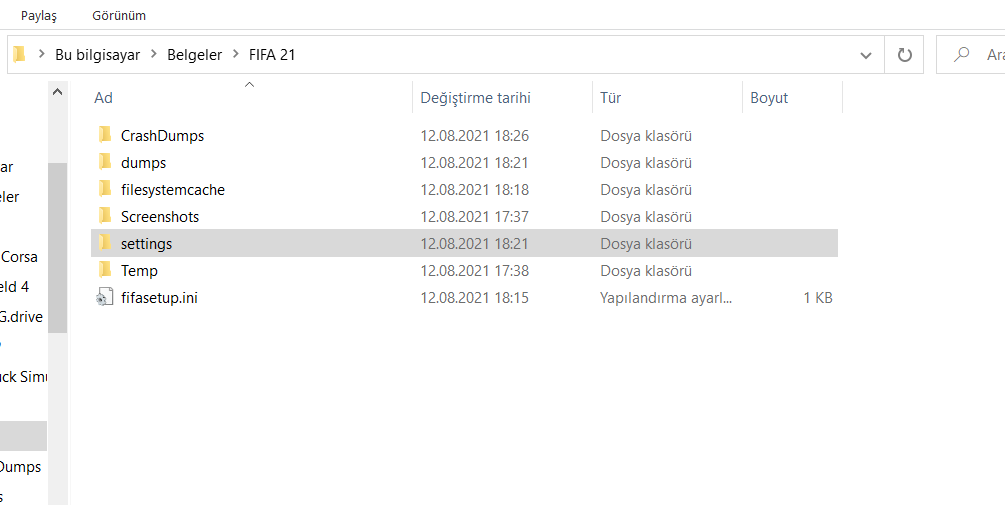Expand chevron between Belgeler and FIFA 21

click(x=236, y=54)
